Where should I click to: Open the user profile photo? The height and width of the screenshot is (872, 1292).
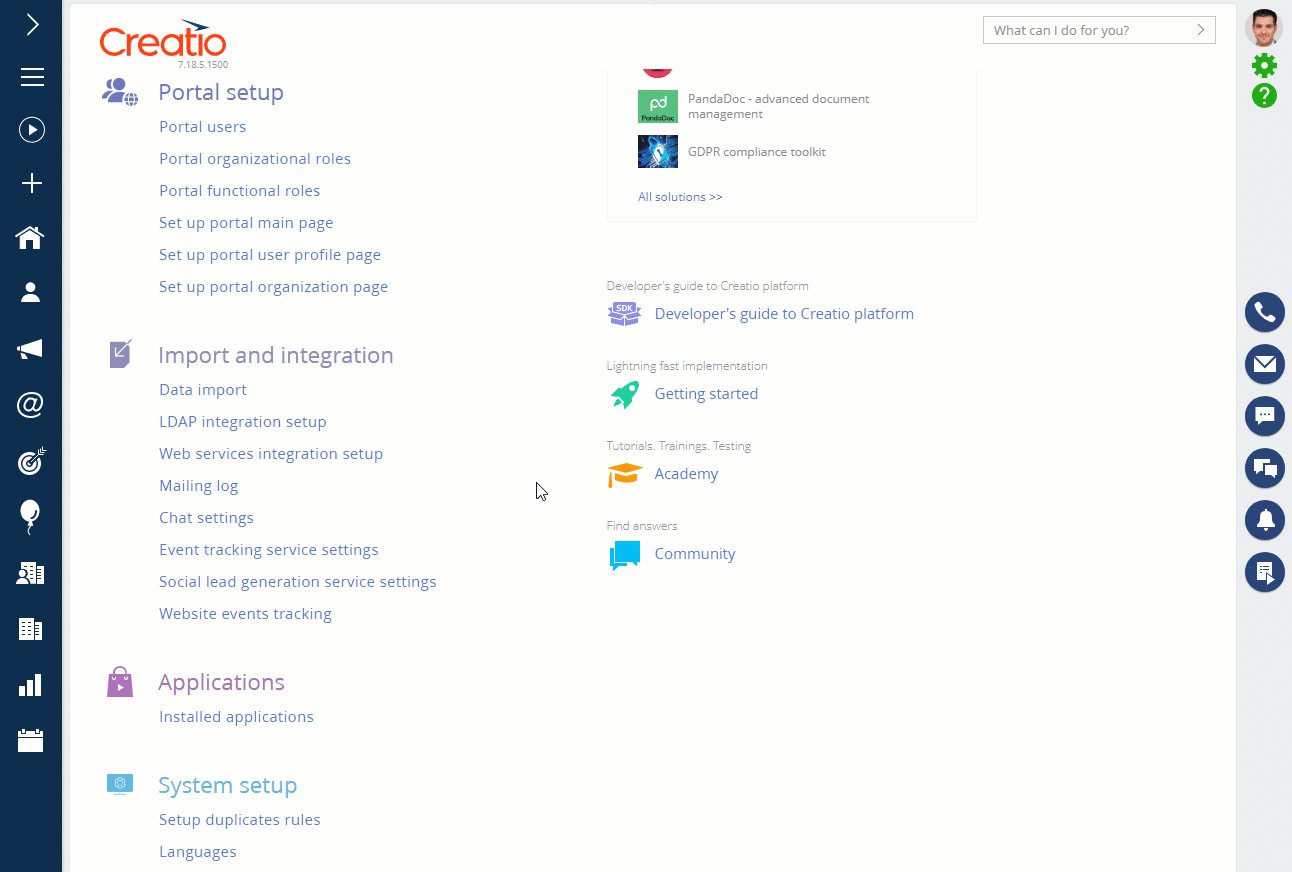pyautogui.click(x=1264, y=28)
